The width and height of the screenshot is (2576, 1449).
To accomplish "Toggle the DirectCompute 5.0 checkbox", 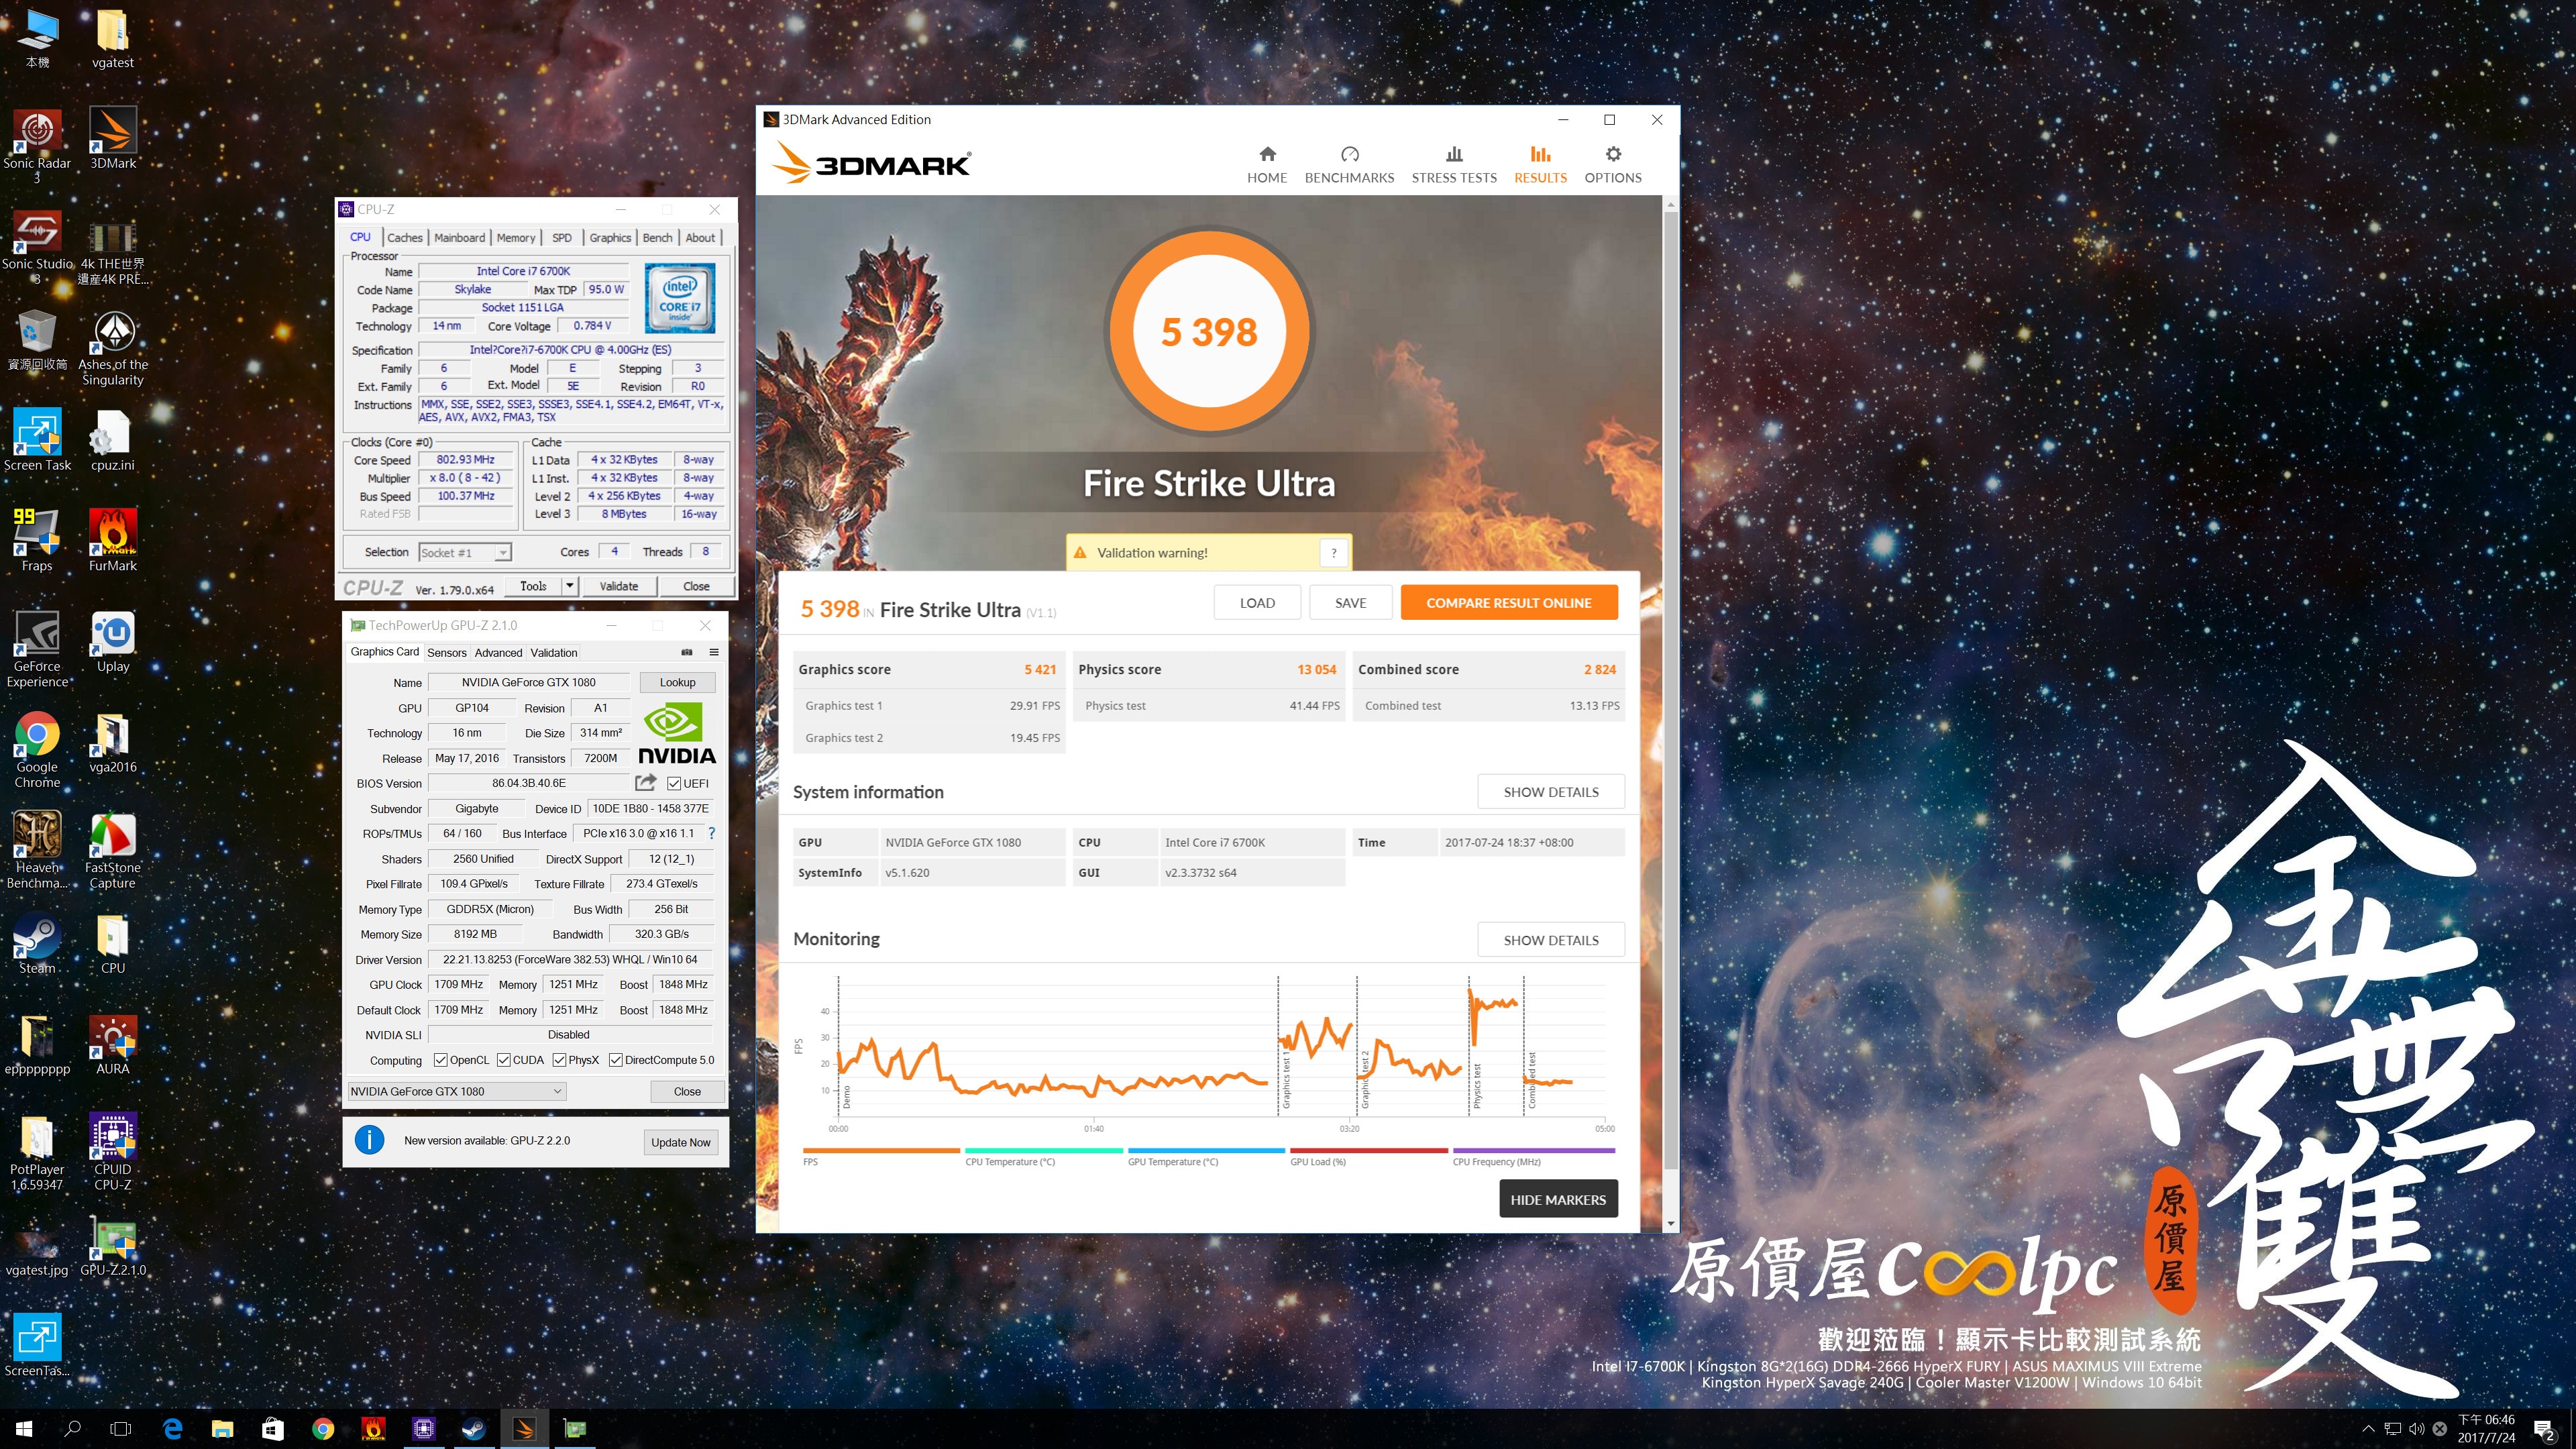I will pos(616,1060).
